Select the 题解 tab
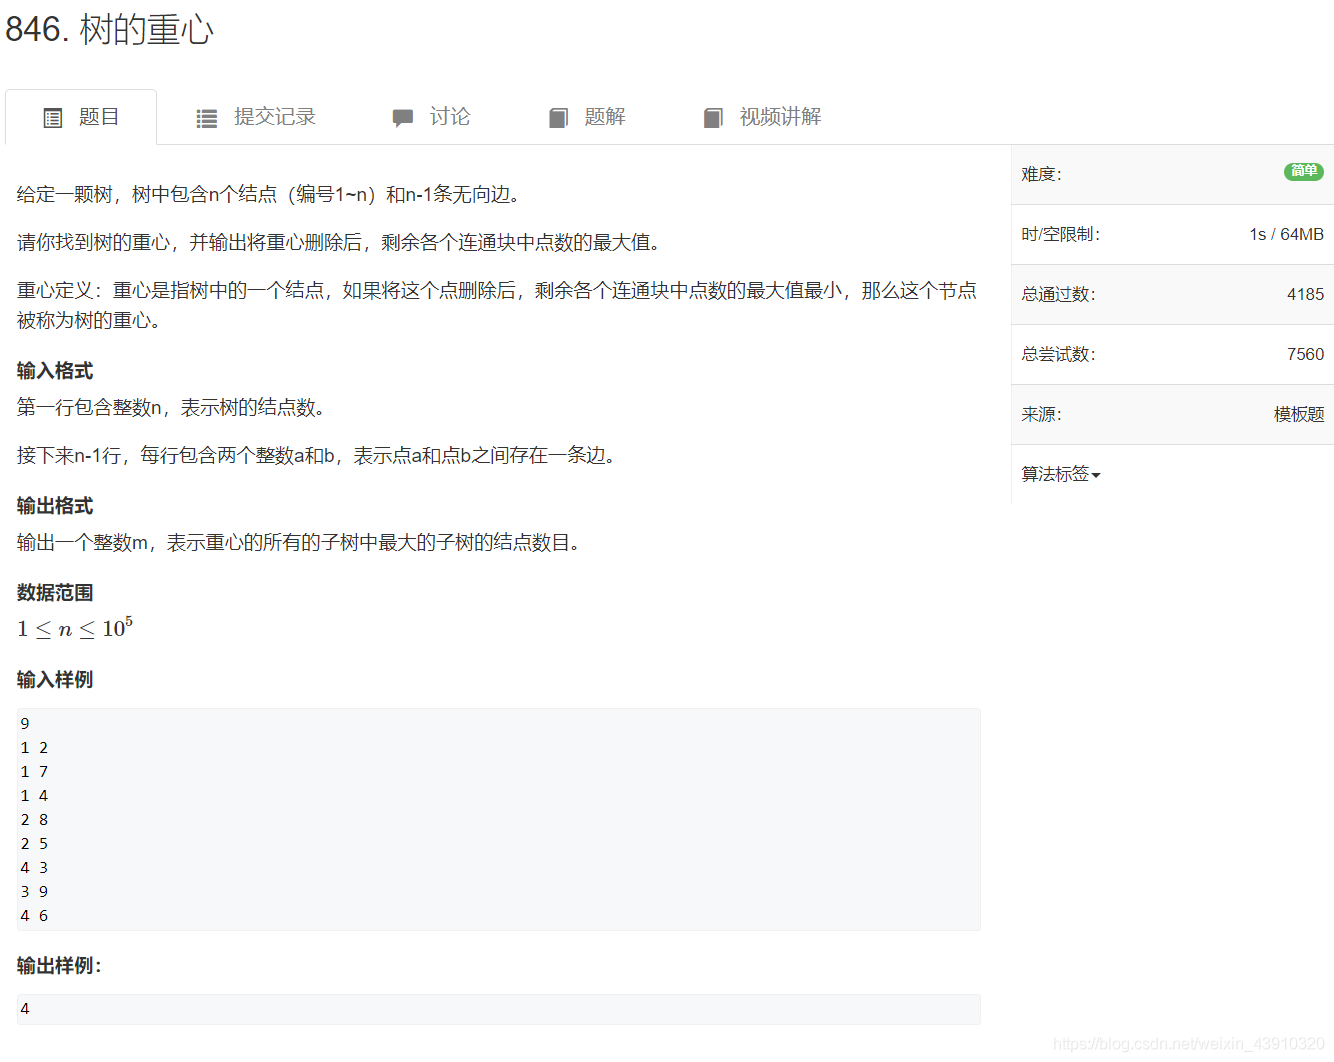This screenshot has height=1062, width=1334. point(604,117)
